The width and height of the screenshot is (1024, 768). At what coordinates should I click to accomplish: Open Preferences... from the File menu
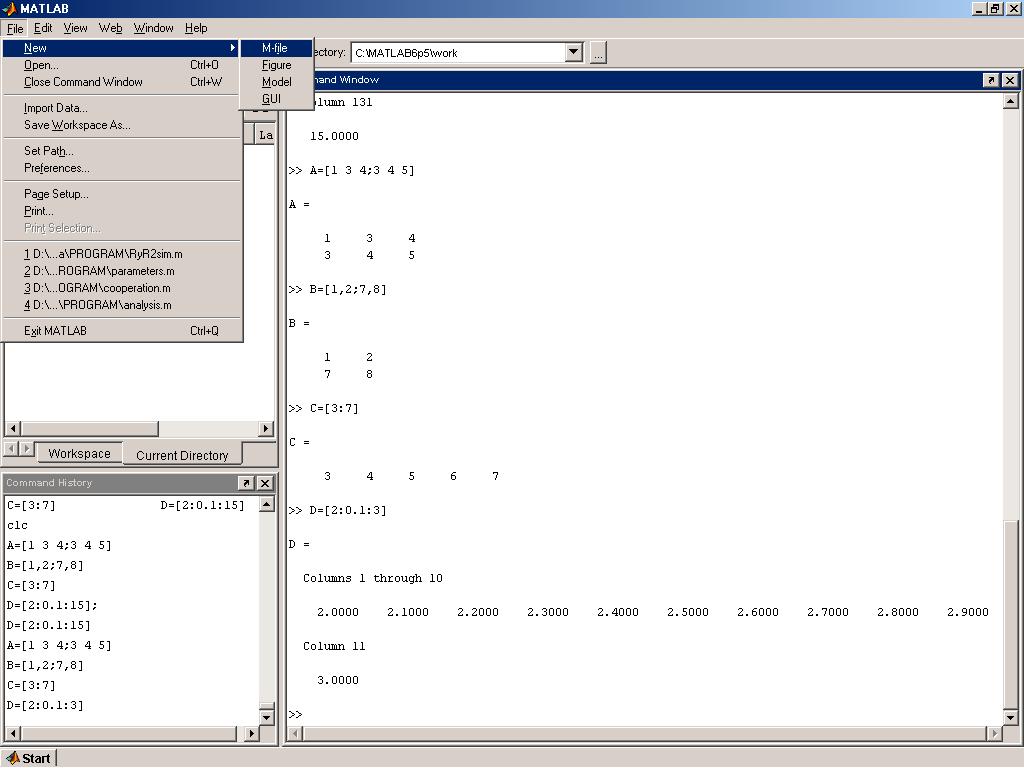(121, 168)
